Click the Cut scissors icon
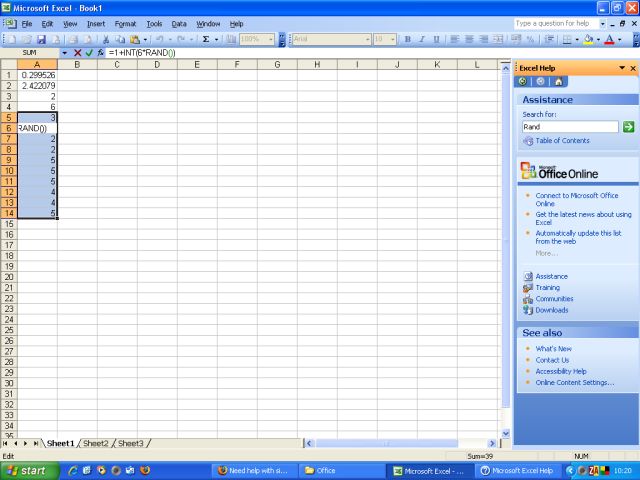Image resolution: width=640 pixels, height=480 pixels. coord(106,39)
